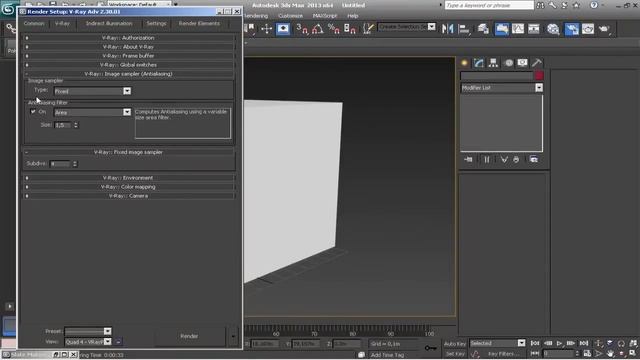Expand the V-Ray Color mapping rollout
Image resolution: width=640 pixels, height=360 pixels.
(128, 187)
